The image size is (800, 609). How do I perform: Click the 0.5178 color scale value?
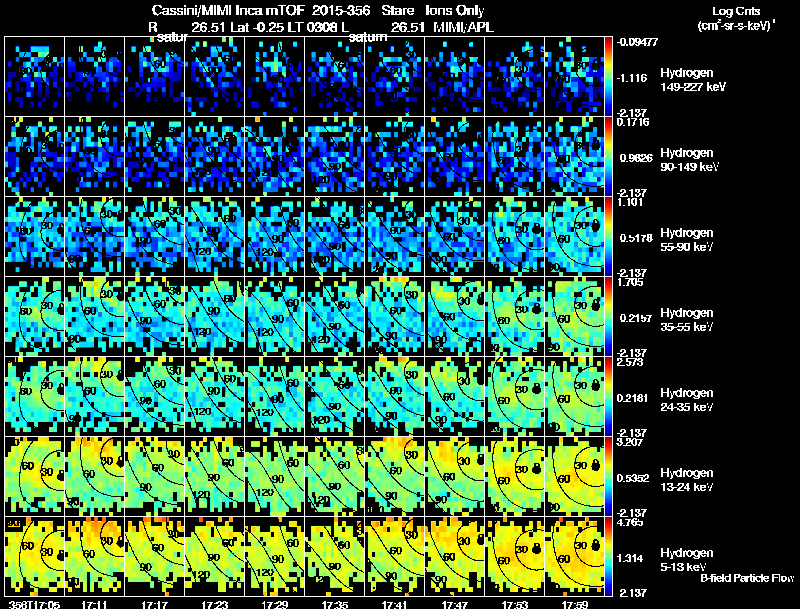tap(636, 238)
